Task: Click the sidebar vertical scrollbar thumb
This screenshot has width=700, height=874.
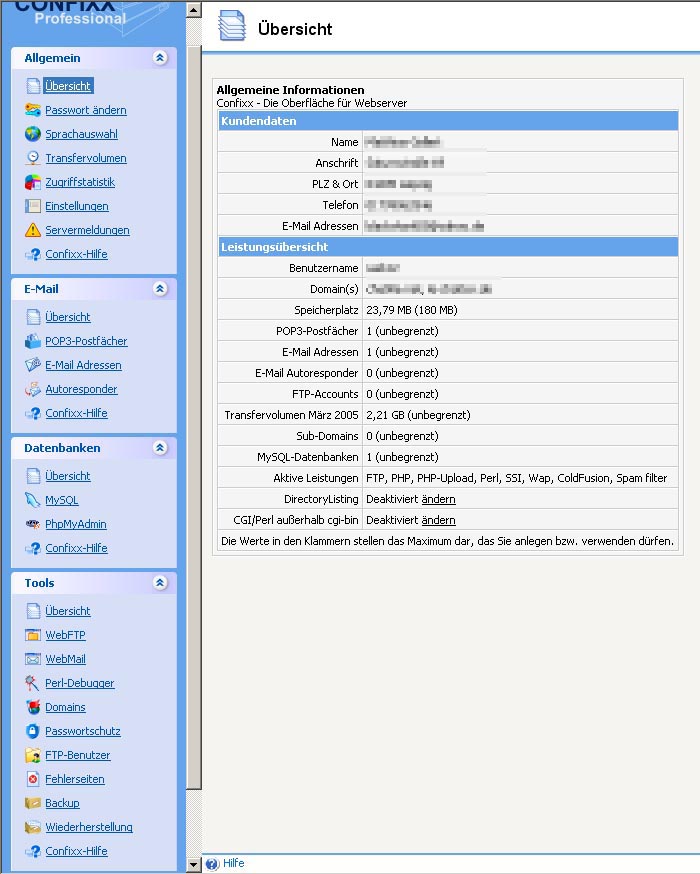Action: click(193, 417)
